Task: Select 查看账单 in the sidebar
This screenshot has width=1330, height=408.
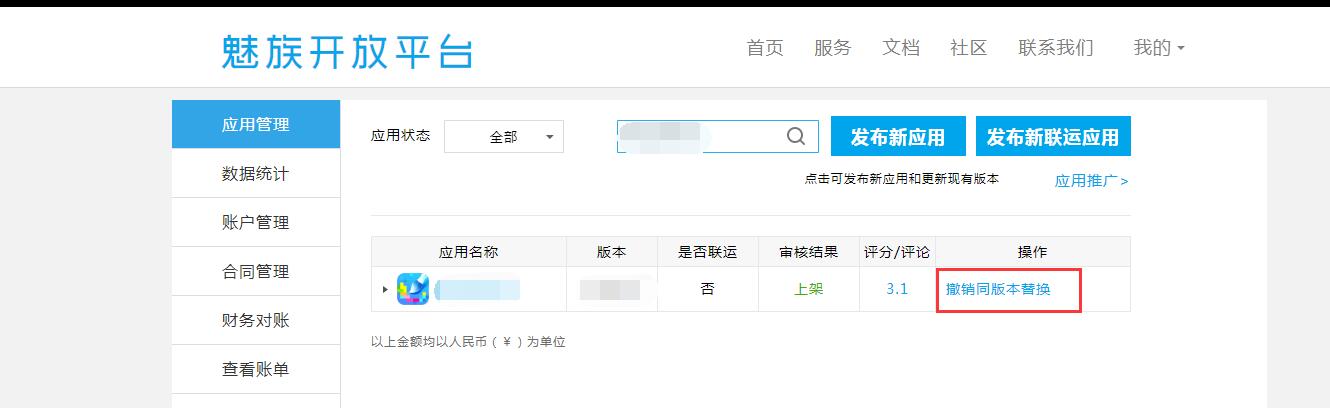Action: 256,369
